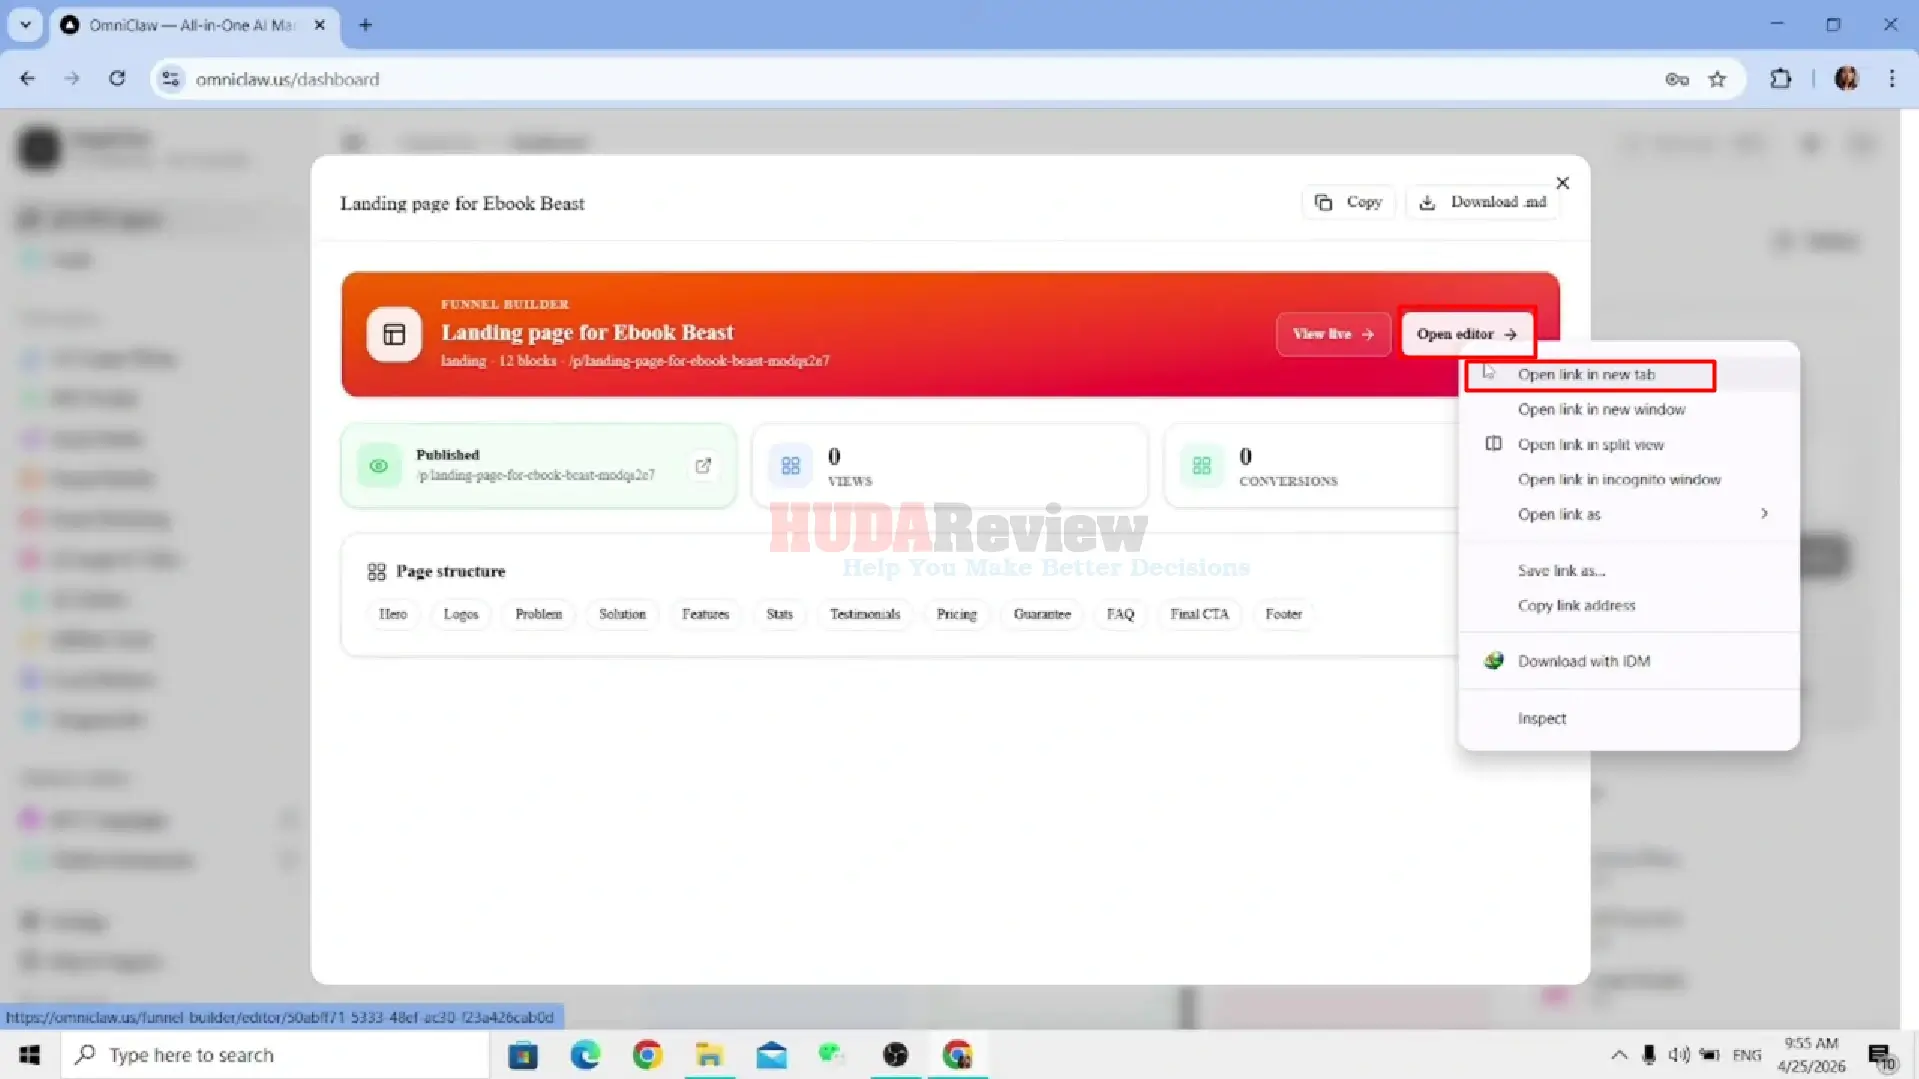Open File Explorer from taskbar
The image size is (1919, 1079).
(709, 1055)
